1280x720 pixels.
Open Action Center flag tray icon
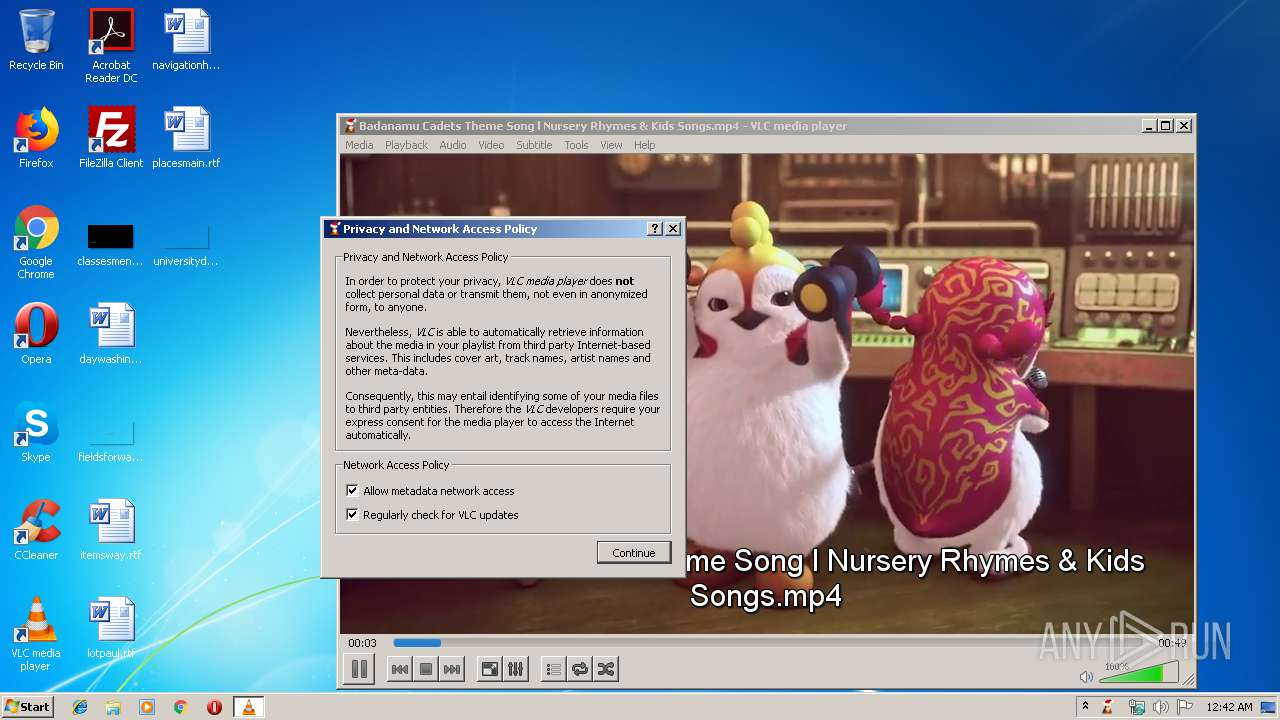1185,707
